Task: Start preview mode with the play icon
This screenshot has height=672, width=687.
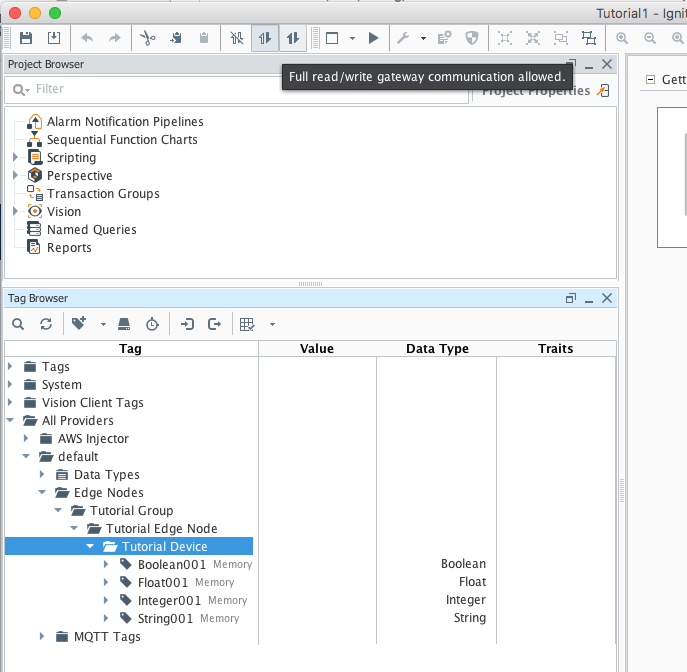Action: [373, 38]
